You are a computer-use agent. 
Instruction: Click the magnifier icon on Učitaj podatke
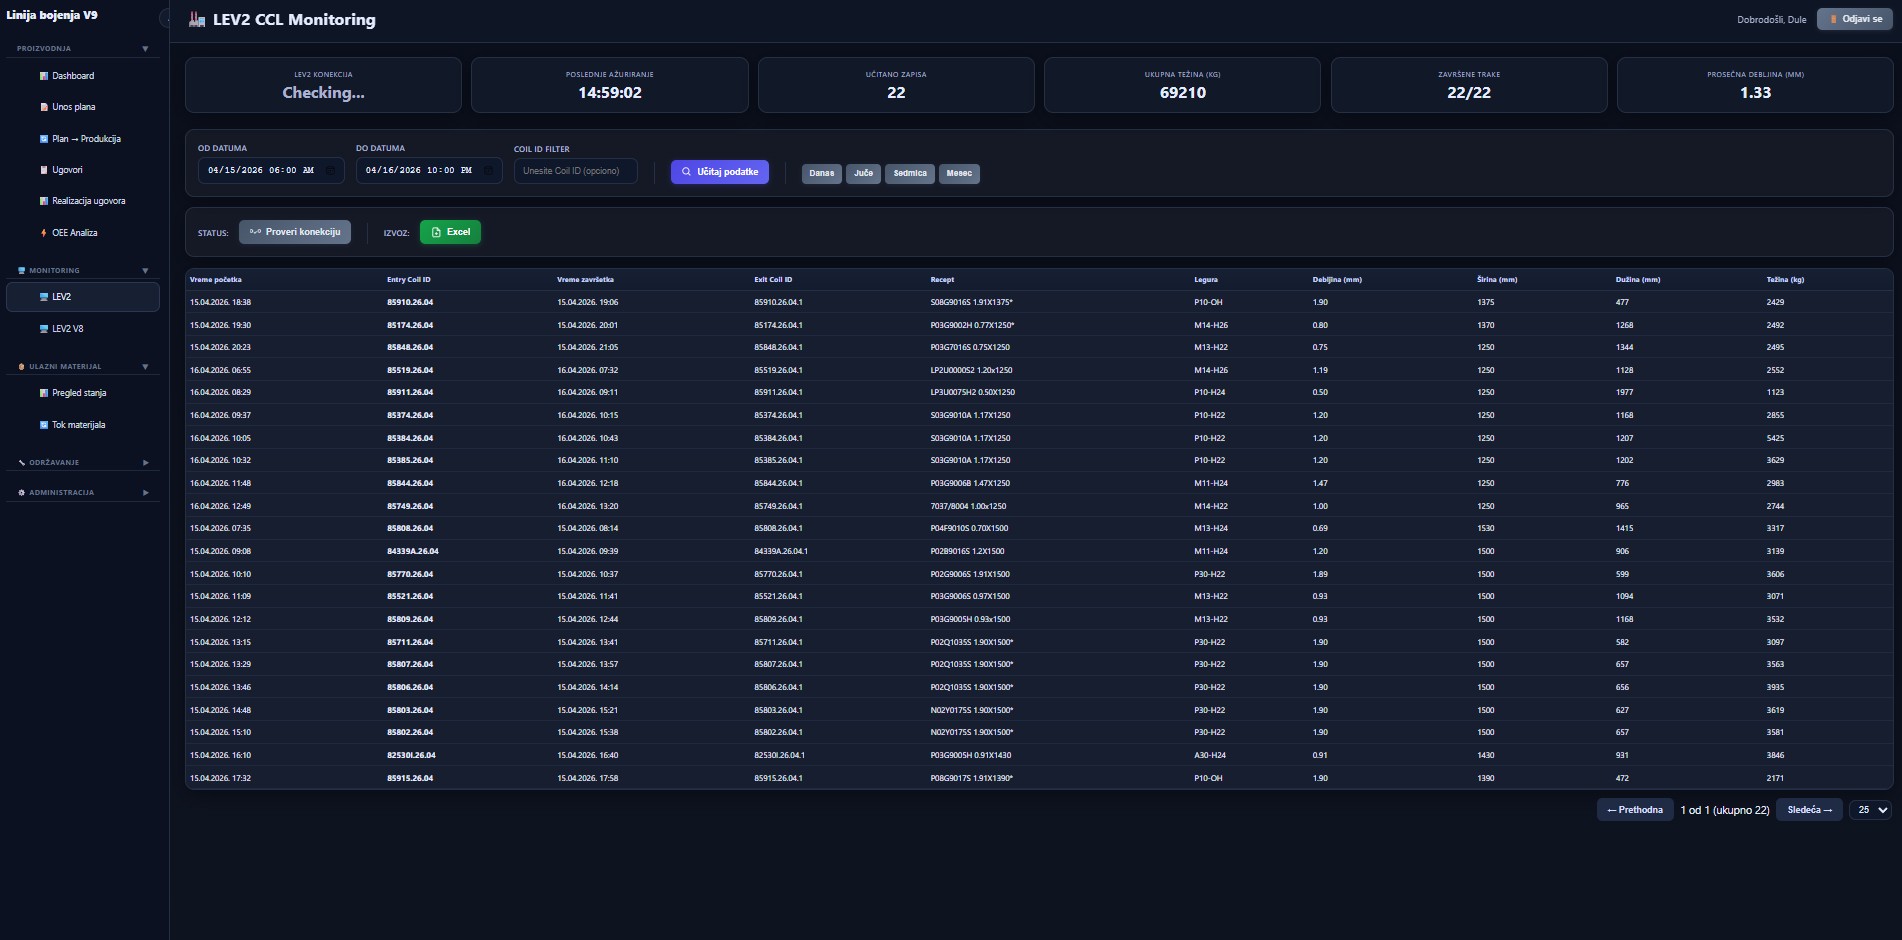pos(686,172)
